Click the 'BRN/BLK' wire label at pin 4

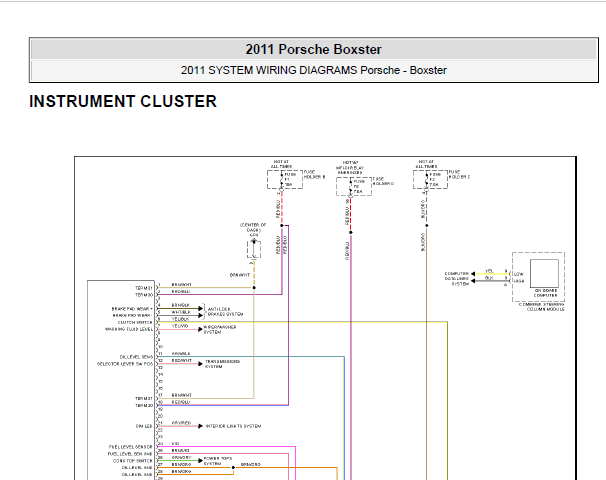(180, 305)
